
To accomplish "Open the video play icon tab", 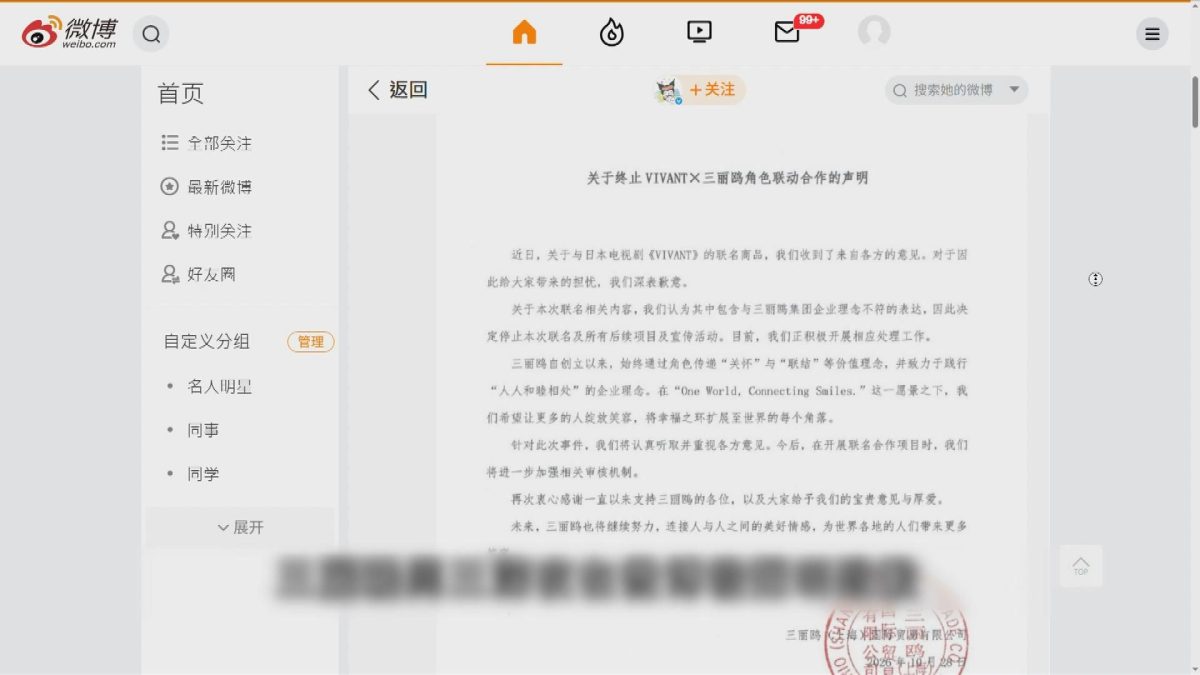I will pos(699,32).
